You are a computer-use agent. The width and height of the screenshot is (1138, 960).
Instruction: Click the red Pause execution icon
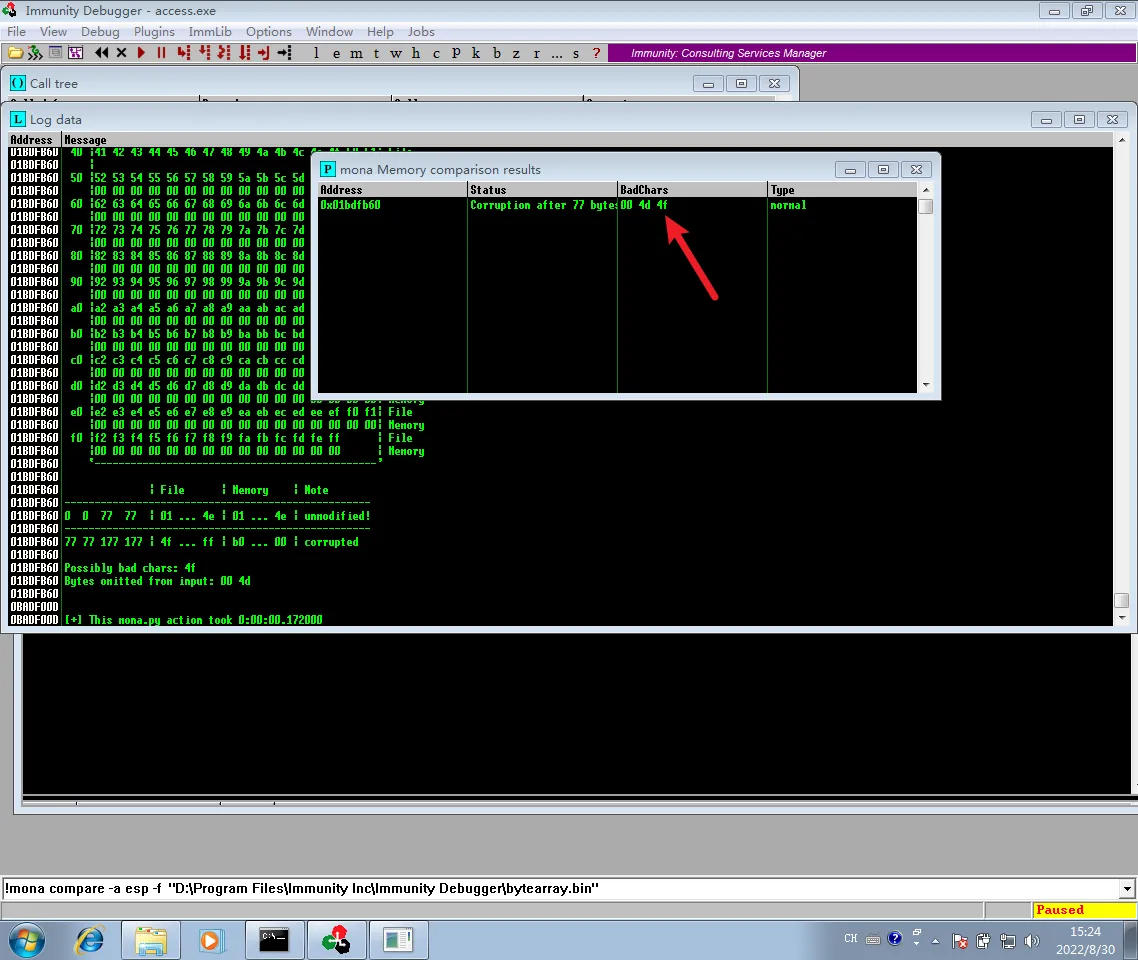(161, 53)
